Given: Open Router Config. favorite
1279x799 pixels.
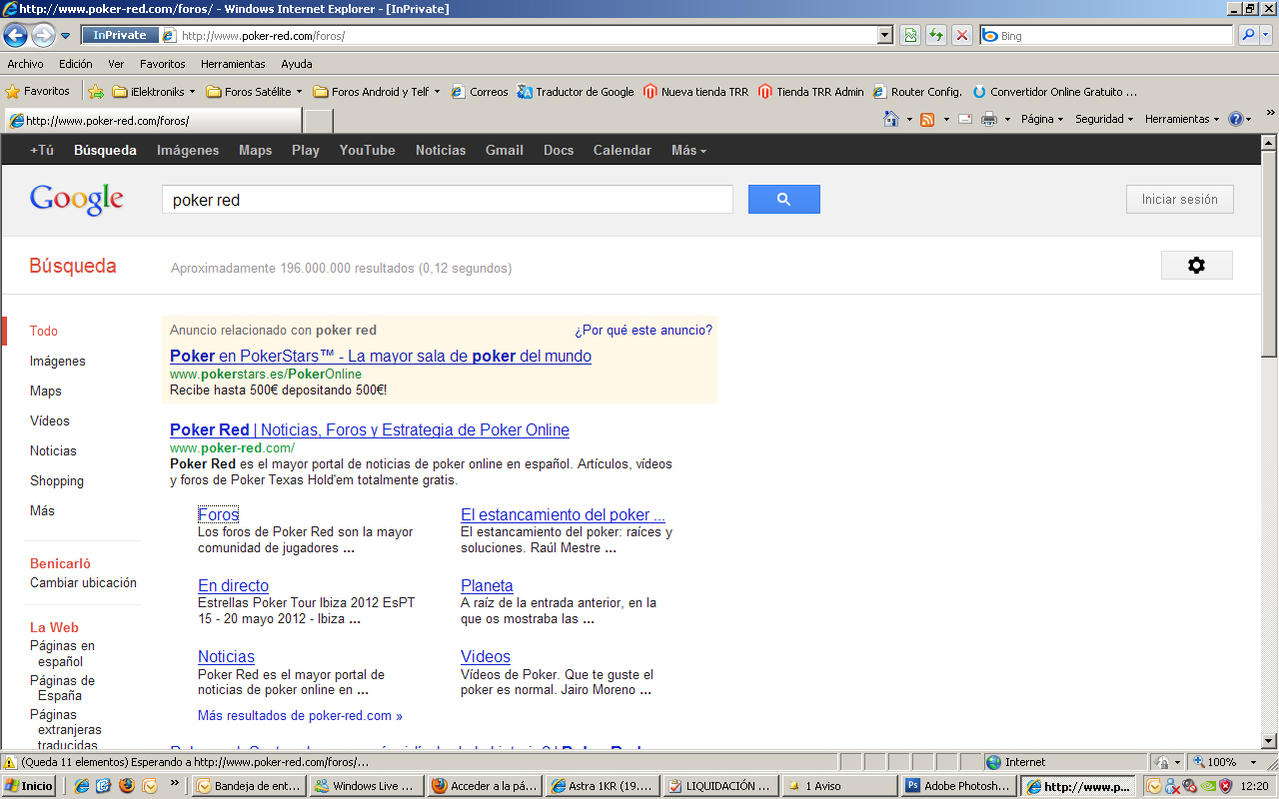Looking at the screenshot, I should (918, 91).
